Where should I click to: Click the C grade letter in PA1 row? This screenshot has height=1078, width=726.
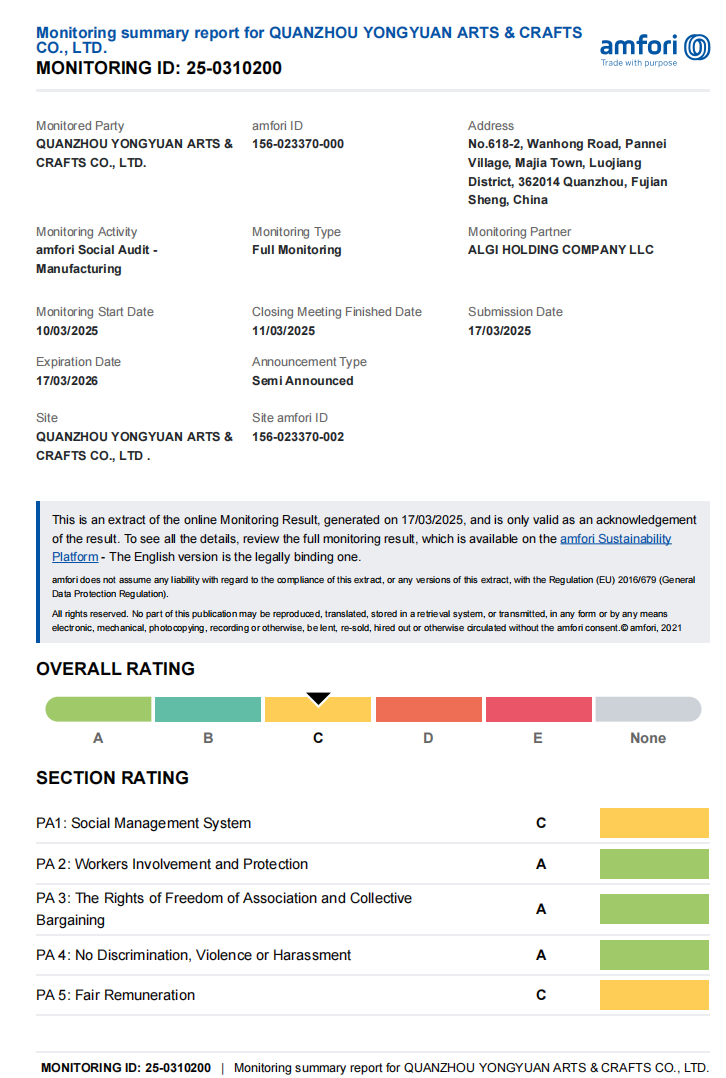point(541,823)
